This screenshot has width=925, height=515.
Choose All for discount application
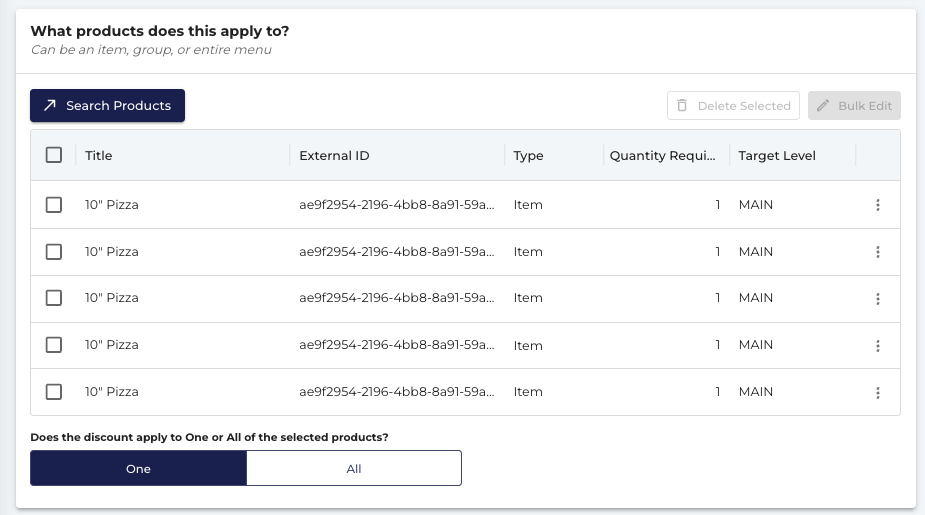point(354,468)
